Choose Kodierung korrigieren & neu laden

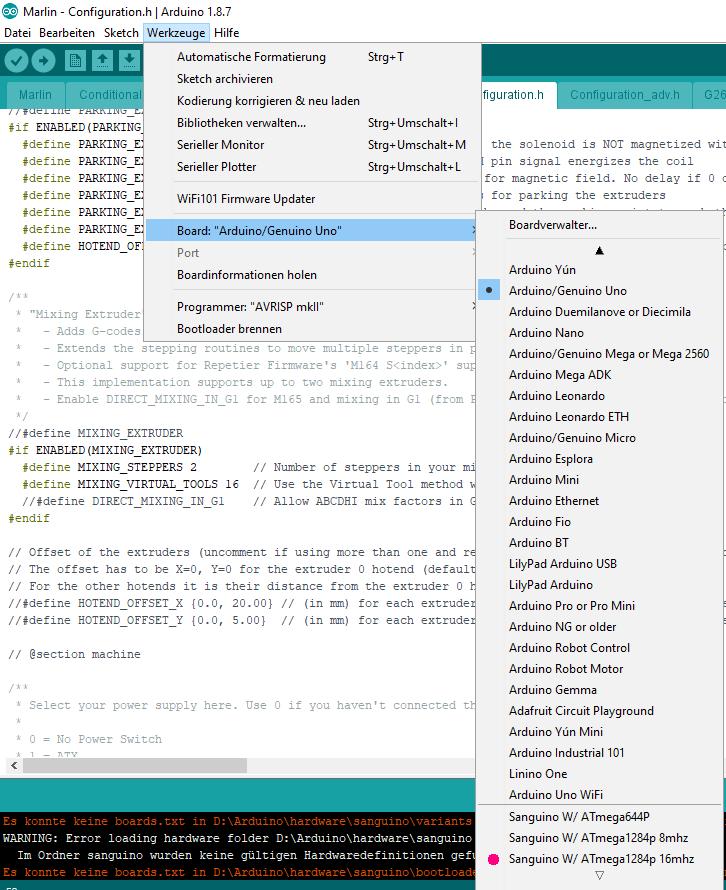click(310, 101)
